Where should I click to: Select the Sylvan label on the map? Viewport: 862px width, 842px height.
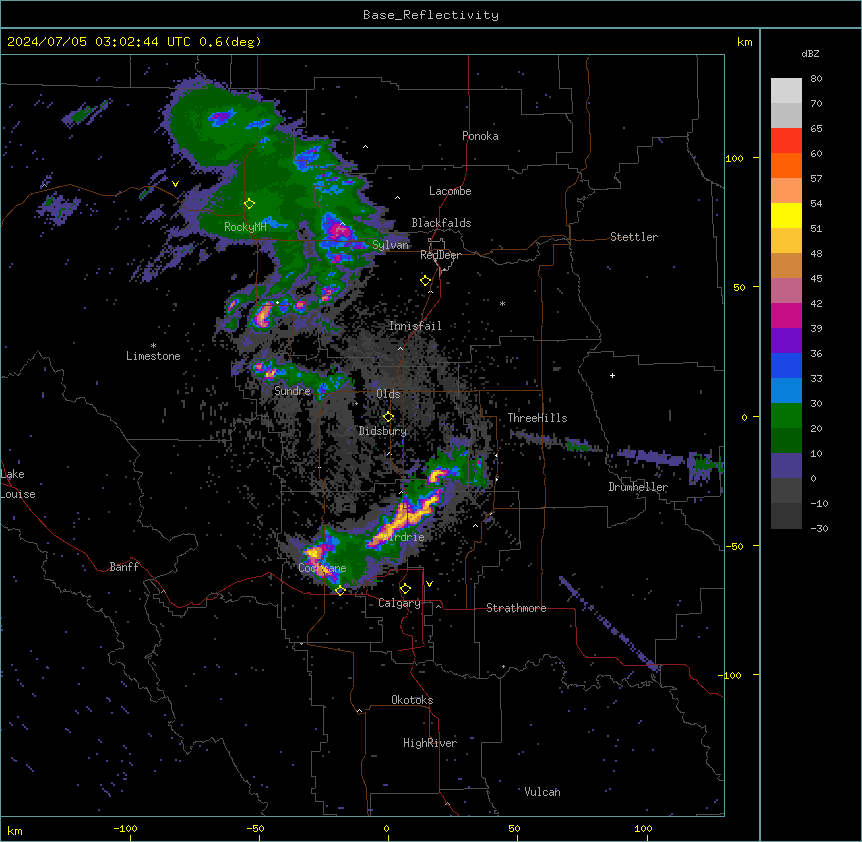coord(391,245)
